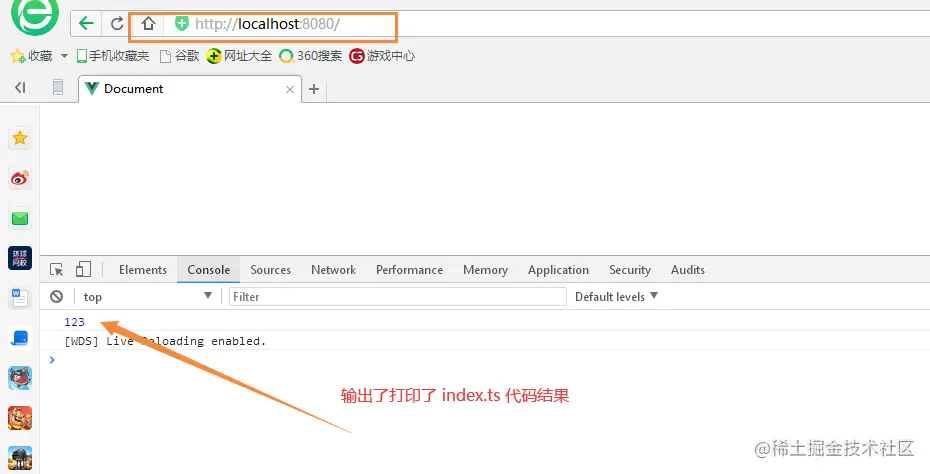Close the Document tab

pyautogui.click(x=289, y=90)
